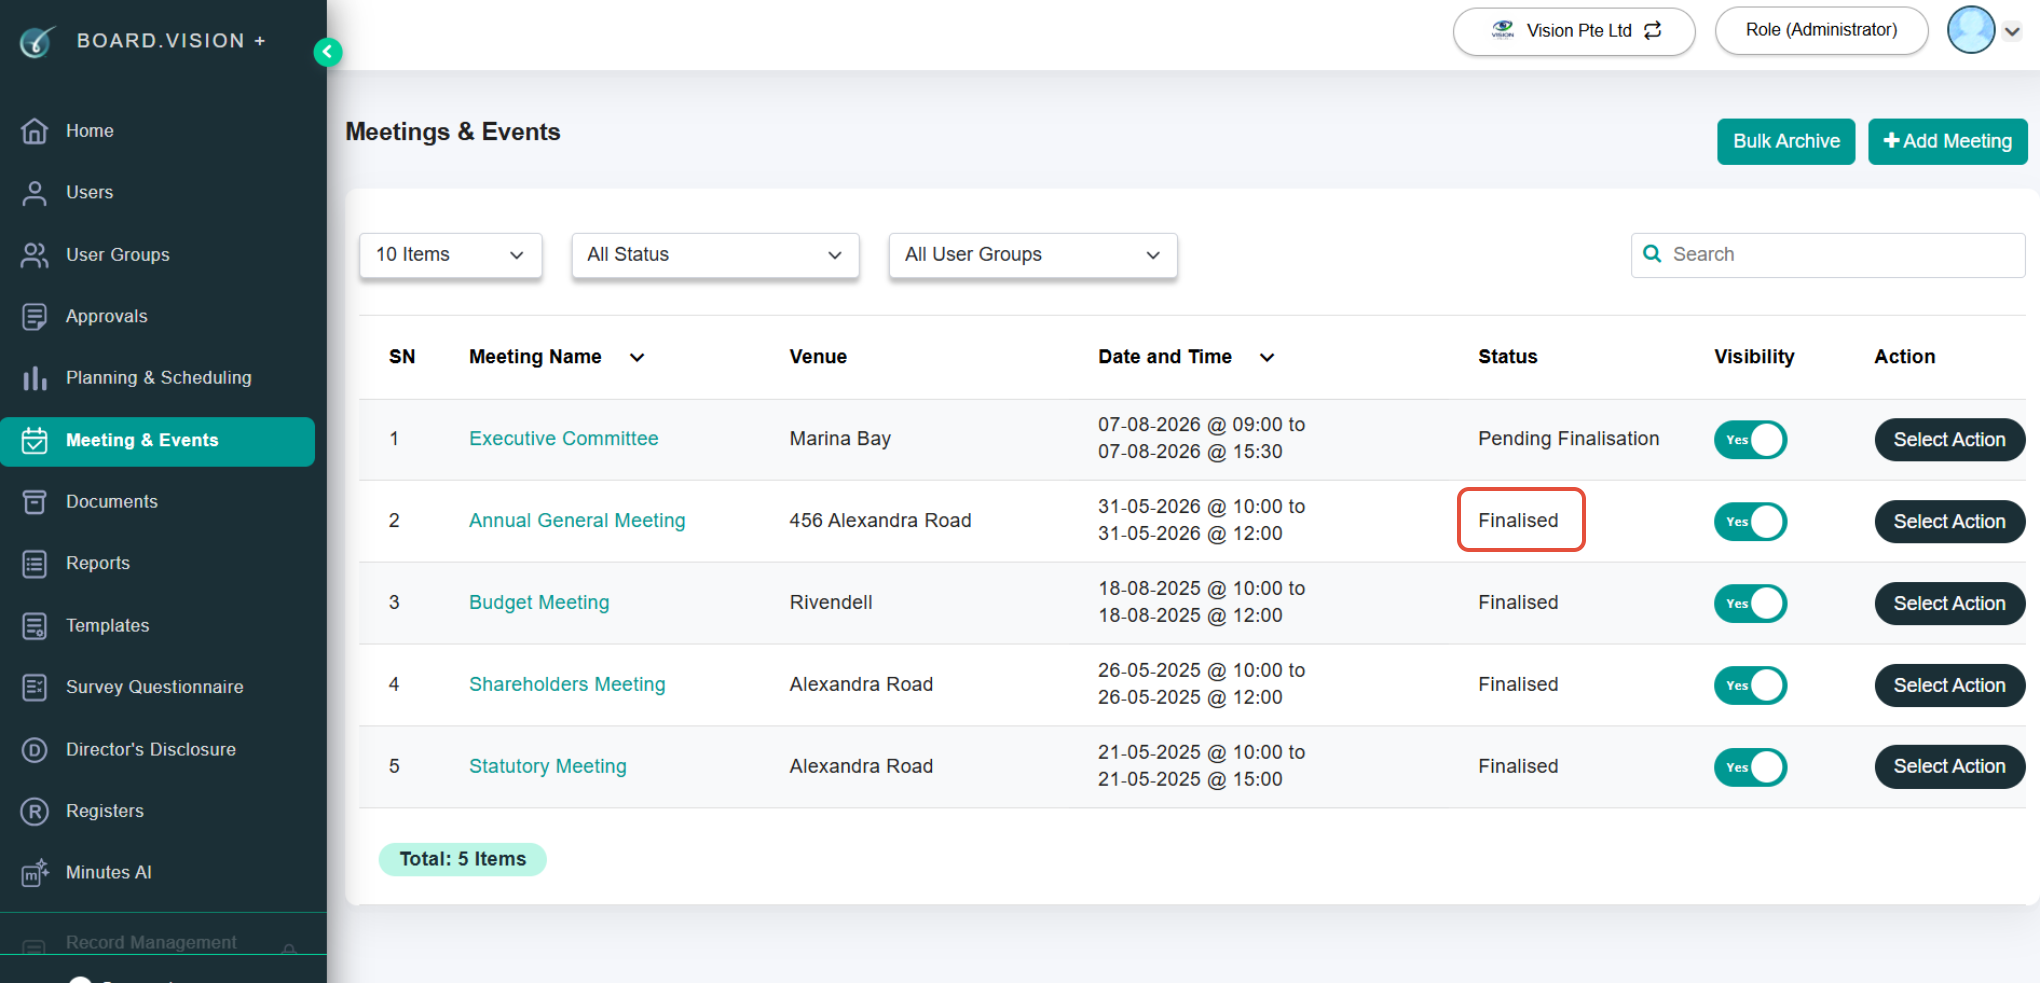The width and height of the screenshot is (2040, 983).
Task: Open the All Status filter dropdown
Action: [716, 255]
